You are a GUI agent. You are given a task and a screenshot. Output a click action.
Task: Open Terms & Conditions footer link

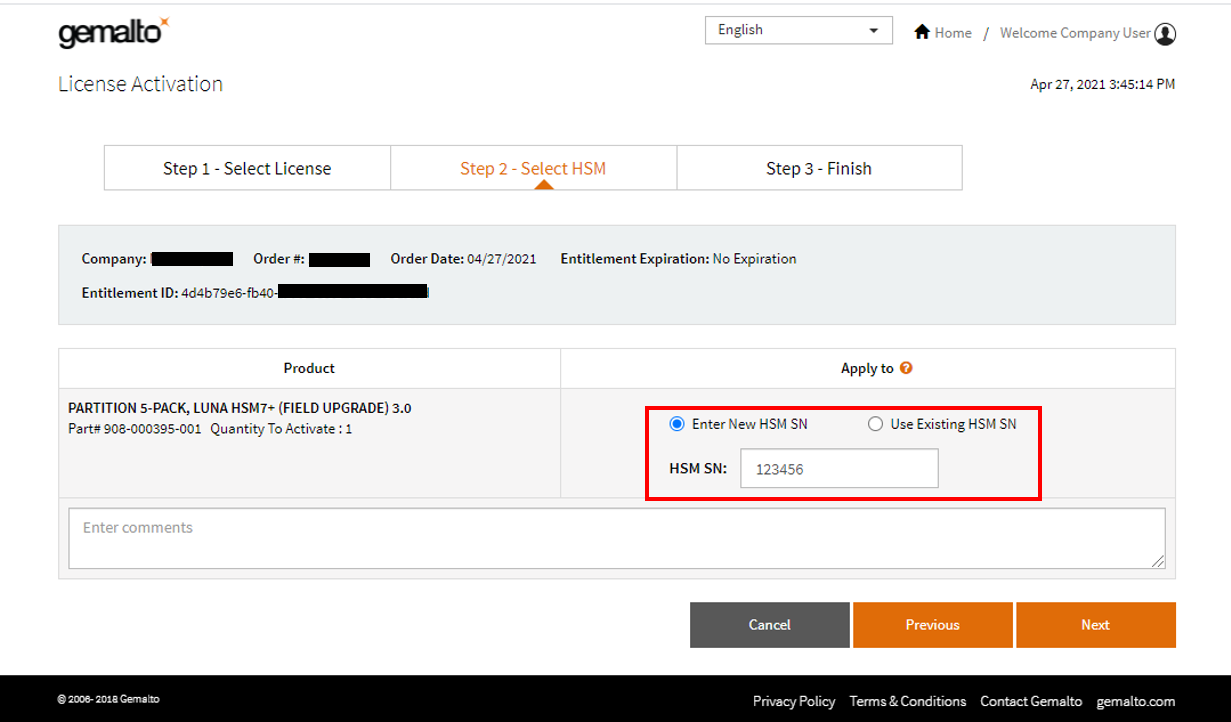[907, 701]
